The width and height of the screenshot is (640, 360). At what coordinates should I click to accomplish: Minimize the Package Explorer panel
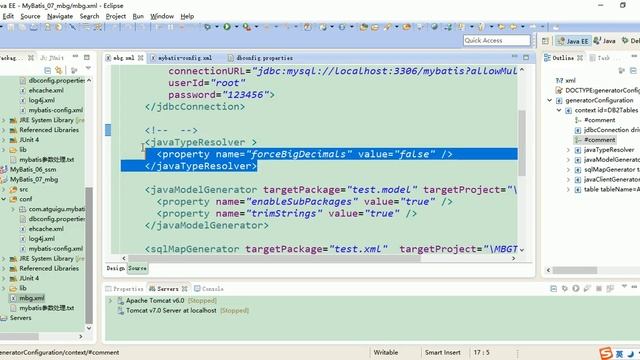point(76,57)
